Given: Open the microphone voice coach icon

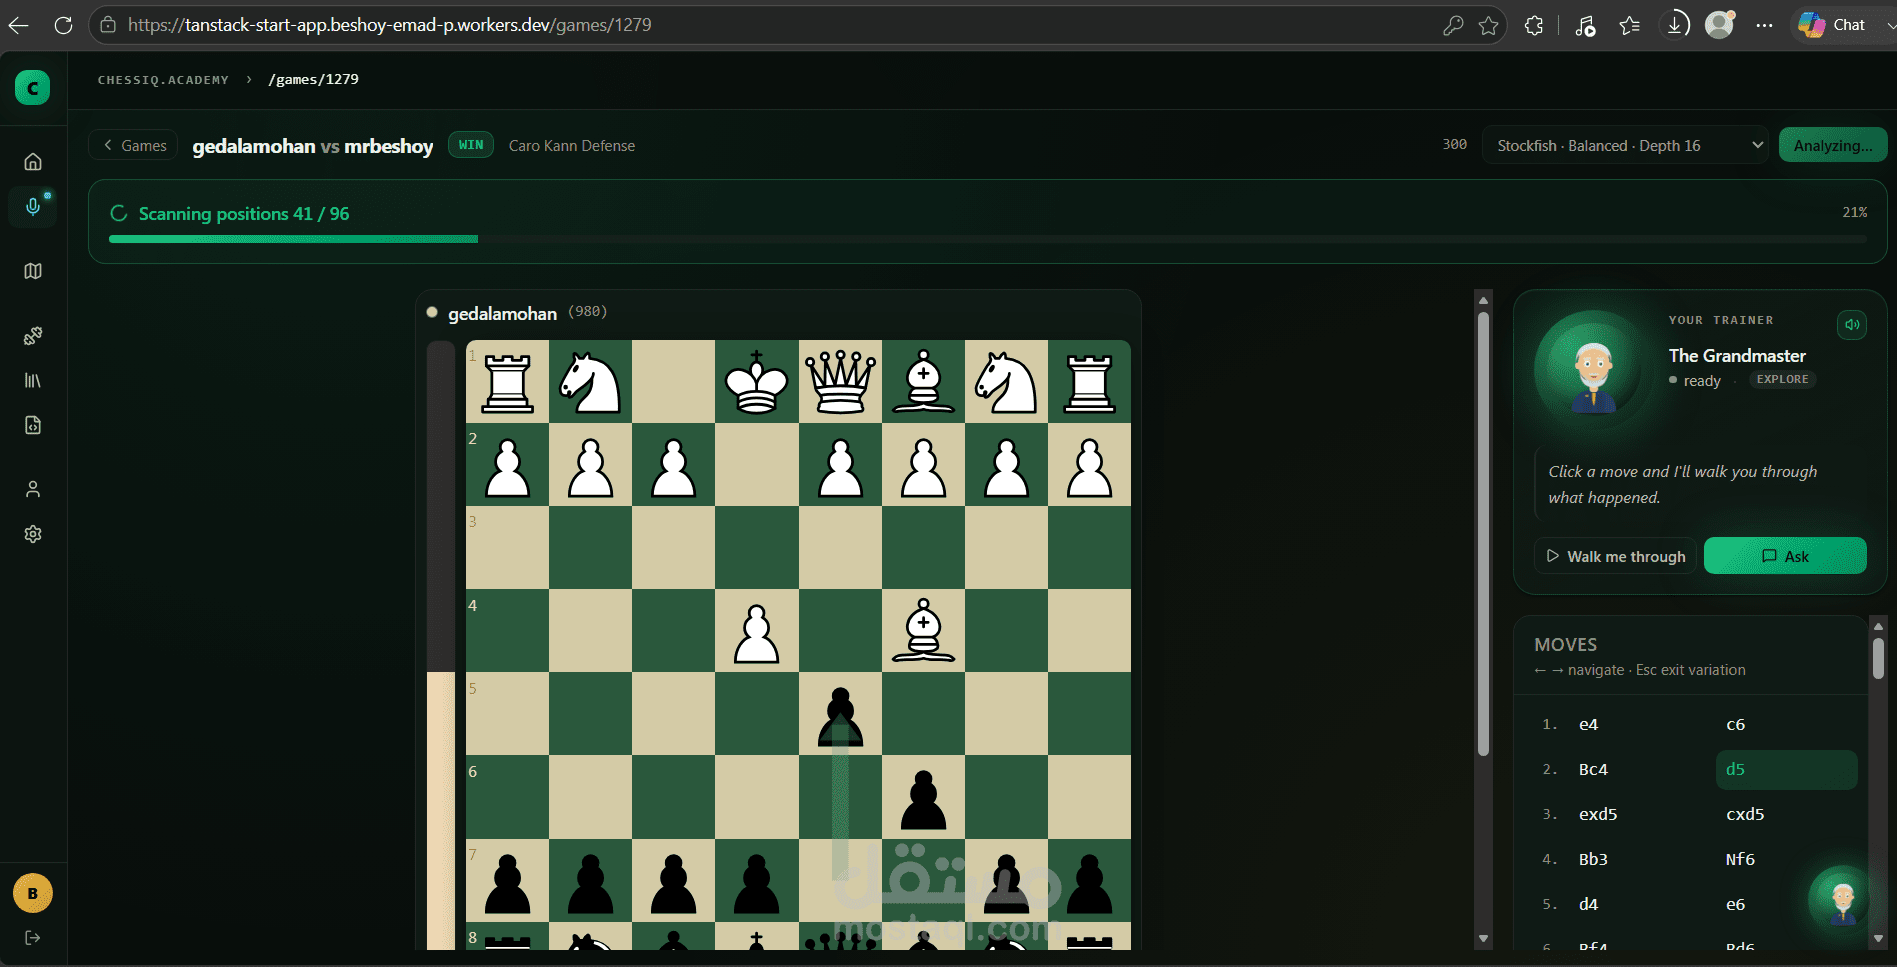Looking at the screenshot, I should coord(33,206).
